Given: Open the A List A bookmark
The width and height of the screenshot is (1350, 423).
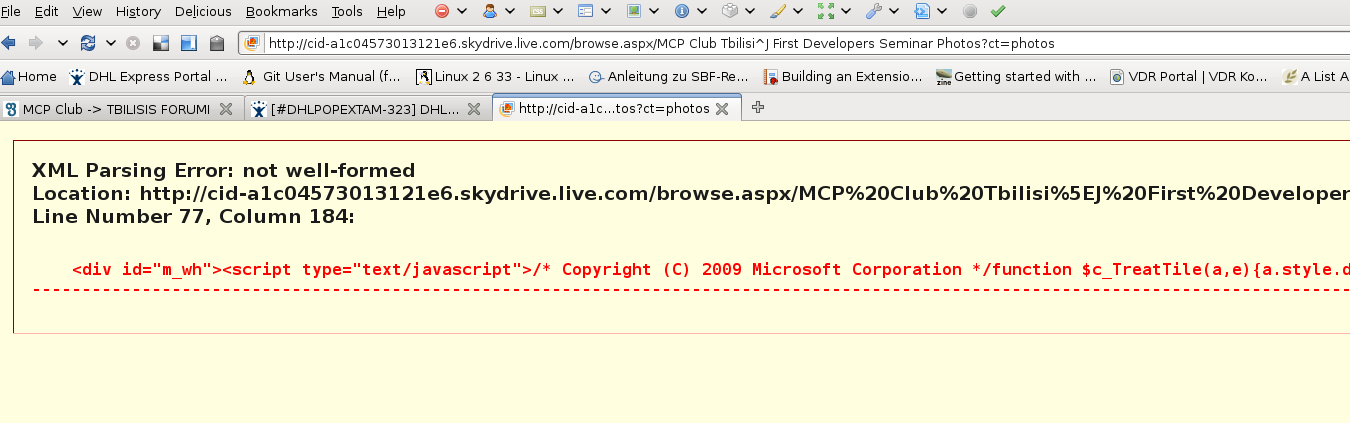Looking at the screenshot, I should (1315, 76).
